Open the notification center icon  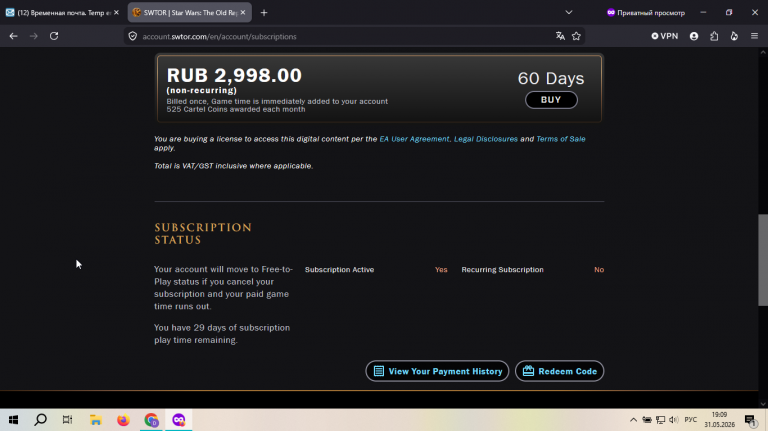750,420
